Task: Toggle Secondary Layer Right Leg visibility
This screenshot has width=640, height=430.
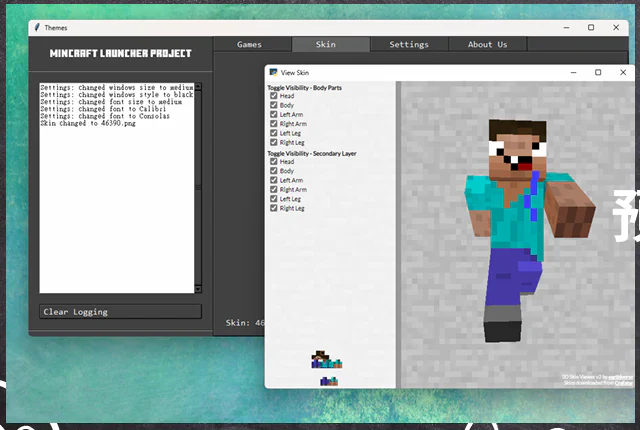Action: tap(274, 208)
